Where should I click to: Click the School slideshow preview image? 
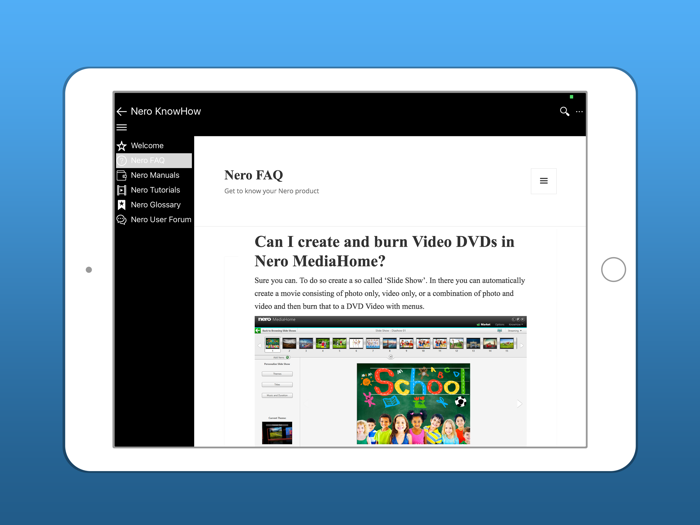pyautogui.click(x=413, y=404)
